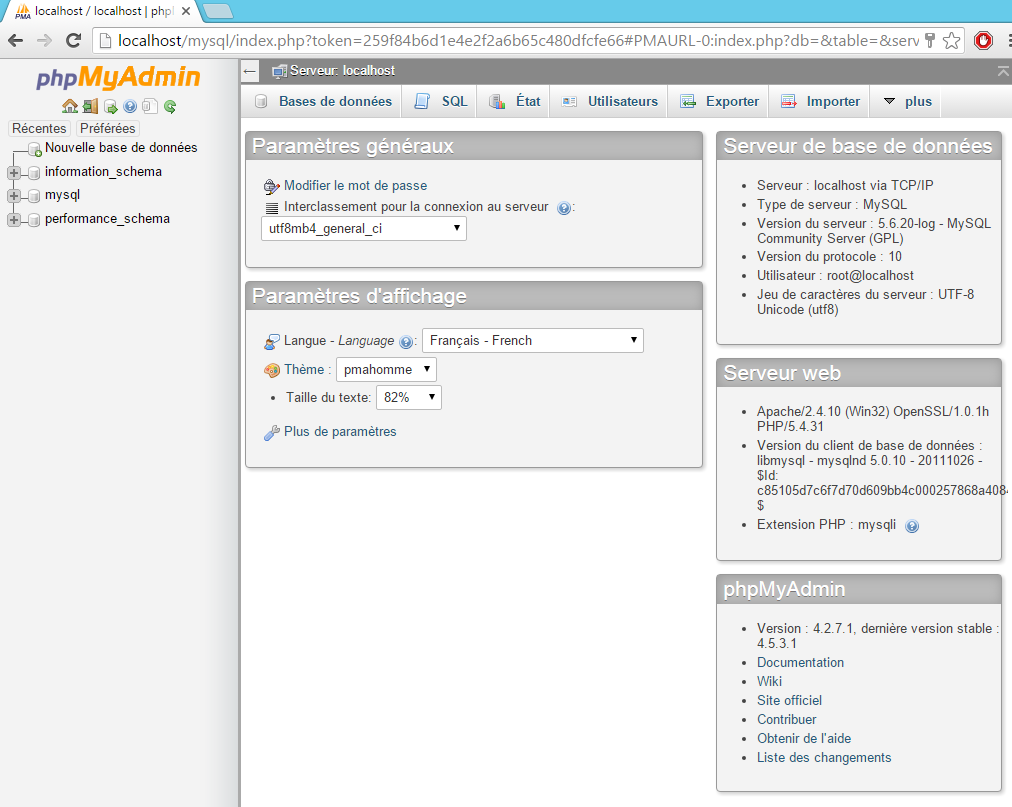Open the plus dropdown menu tab
The image size is (1012, 807).
coord(907,101)
